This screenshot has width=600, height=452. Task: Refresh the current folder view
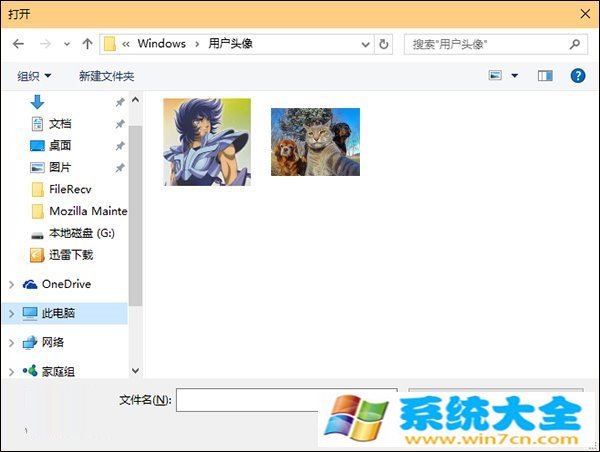coord(383,44)
